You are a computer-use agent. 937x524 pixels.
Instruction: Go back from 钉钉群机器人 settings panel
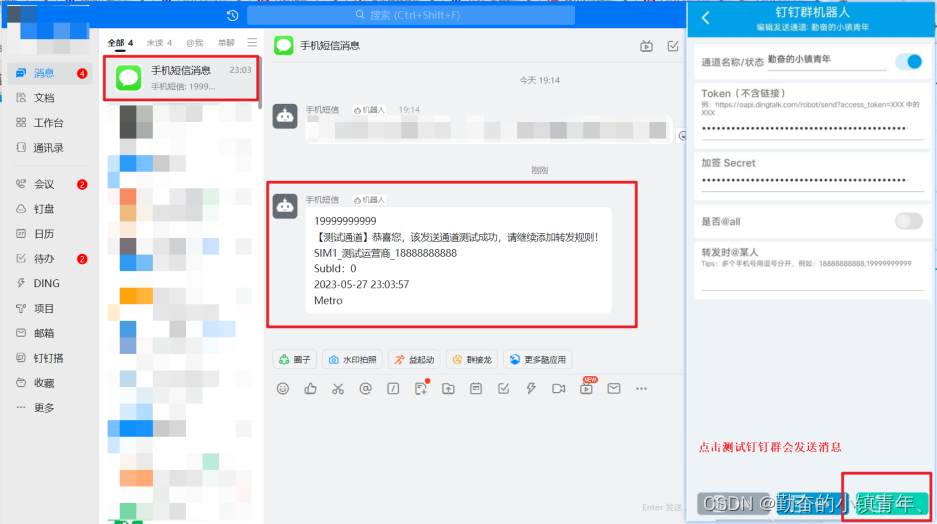tap(706, 18)
